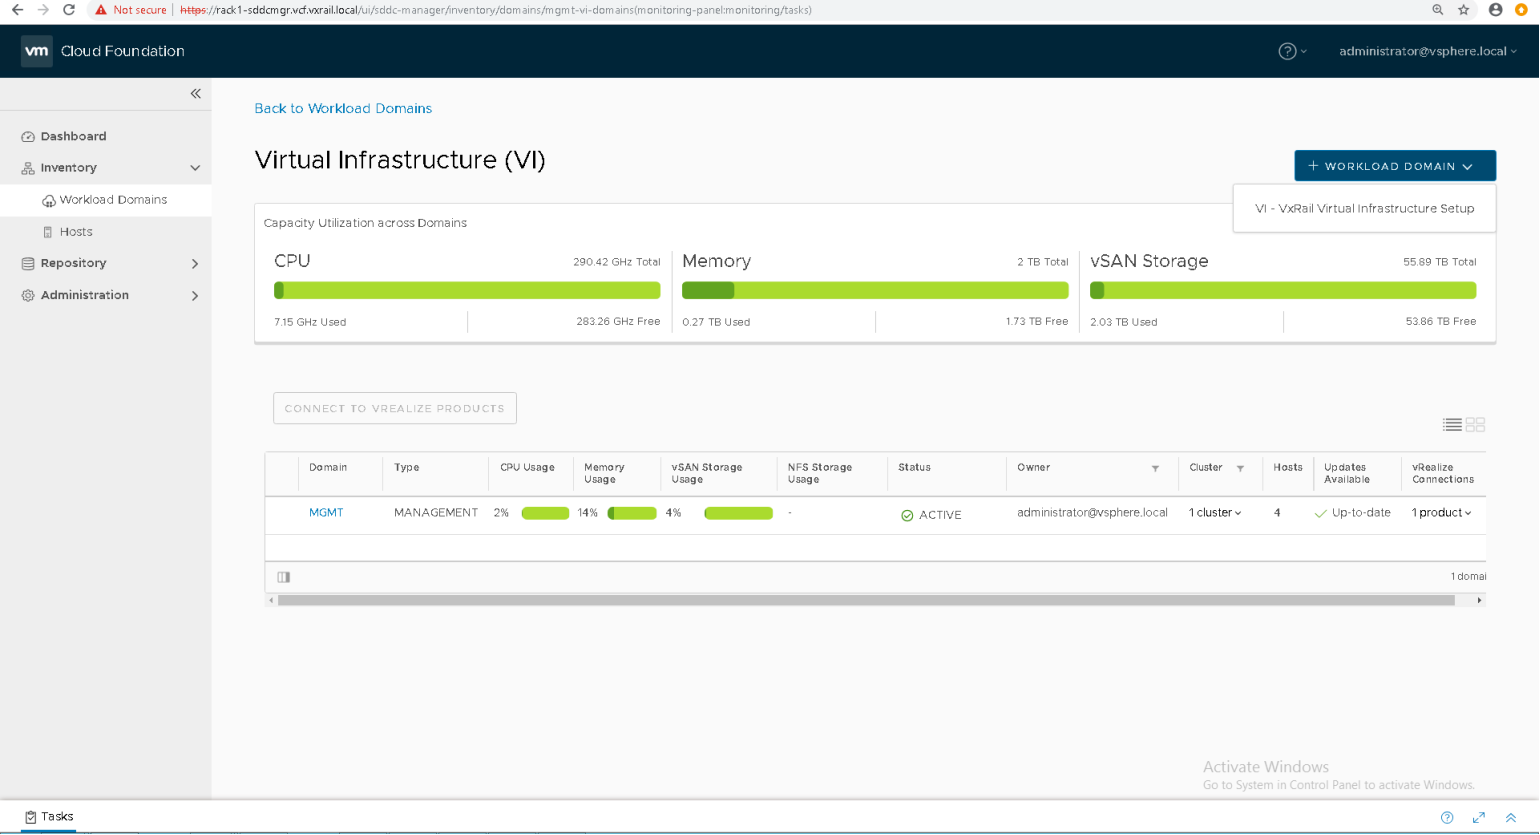The height and width of the screenshot is (835, 1540).
Task: Click the orange browser update icon
Action: 1522,10
